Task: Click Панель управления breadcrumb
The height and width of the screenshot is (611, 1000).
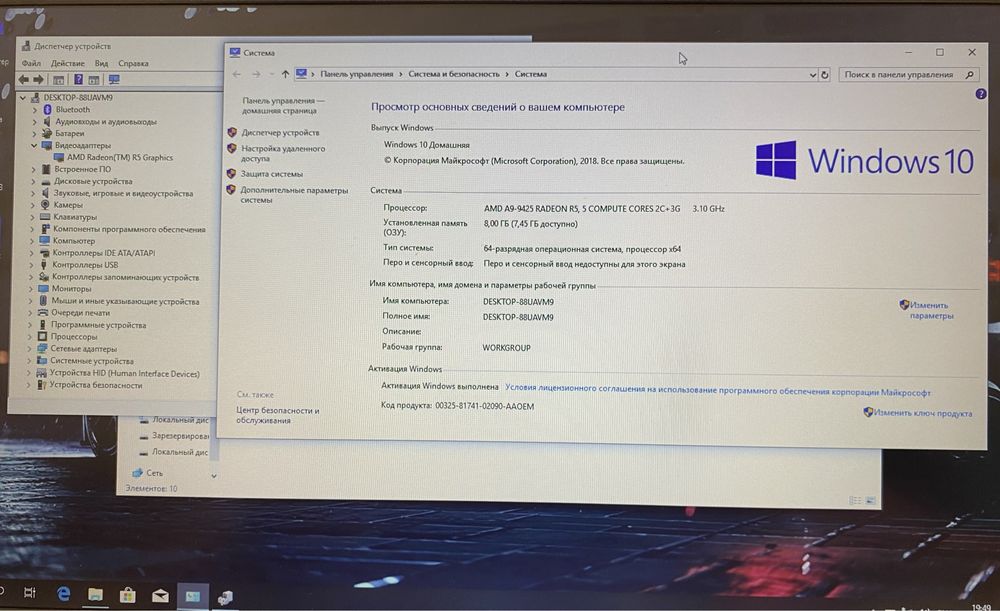Action: 357,74
